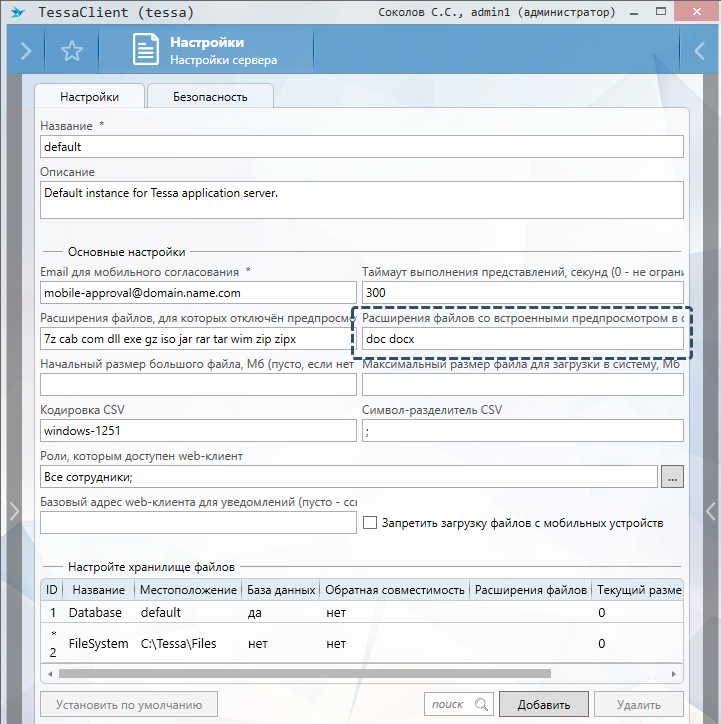Expand the right panel header arrow

(x=700, y=51)
